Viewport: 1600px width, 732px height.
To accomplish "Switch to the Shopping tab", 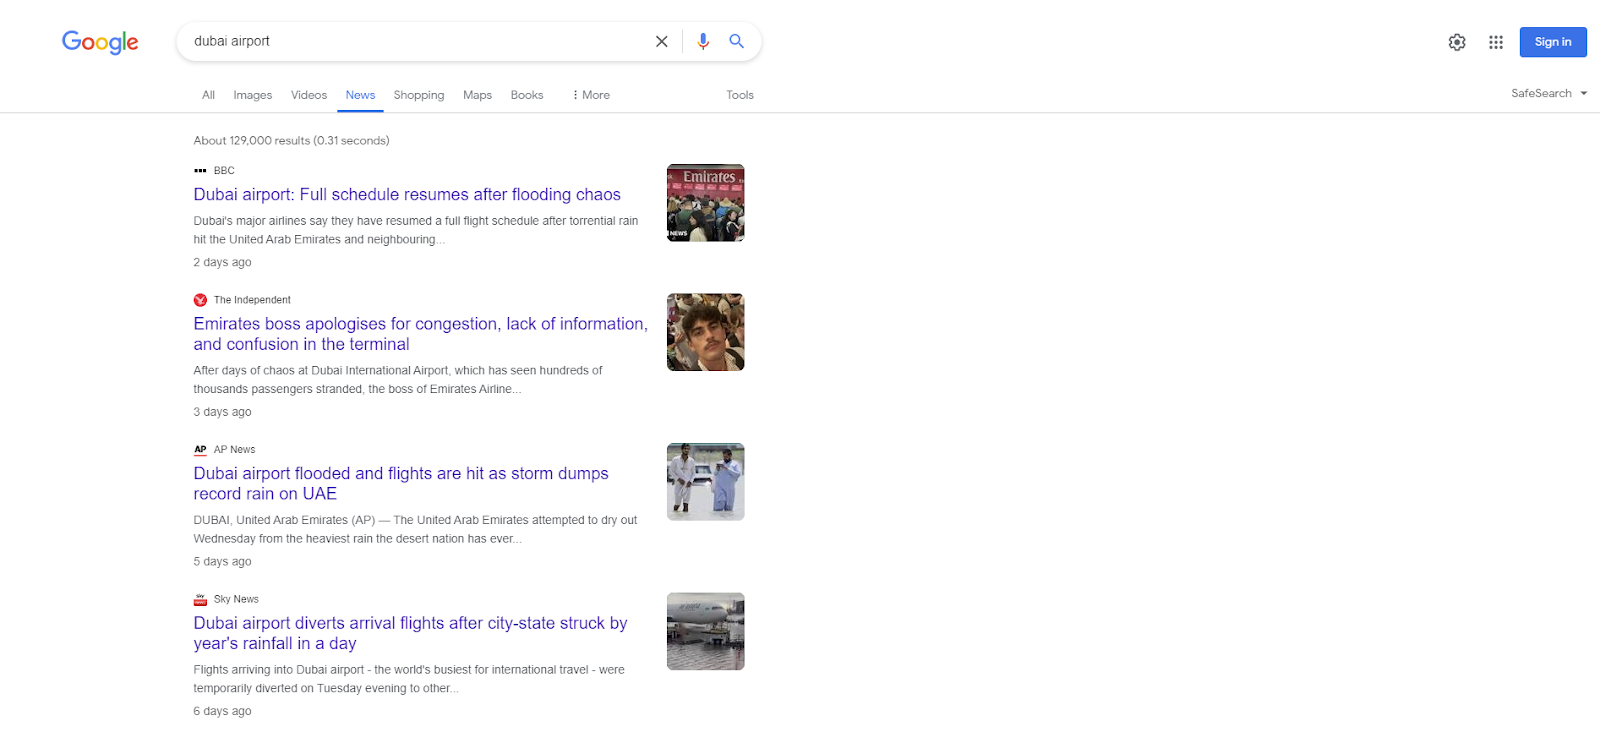I will coord(419,95).
